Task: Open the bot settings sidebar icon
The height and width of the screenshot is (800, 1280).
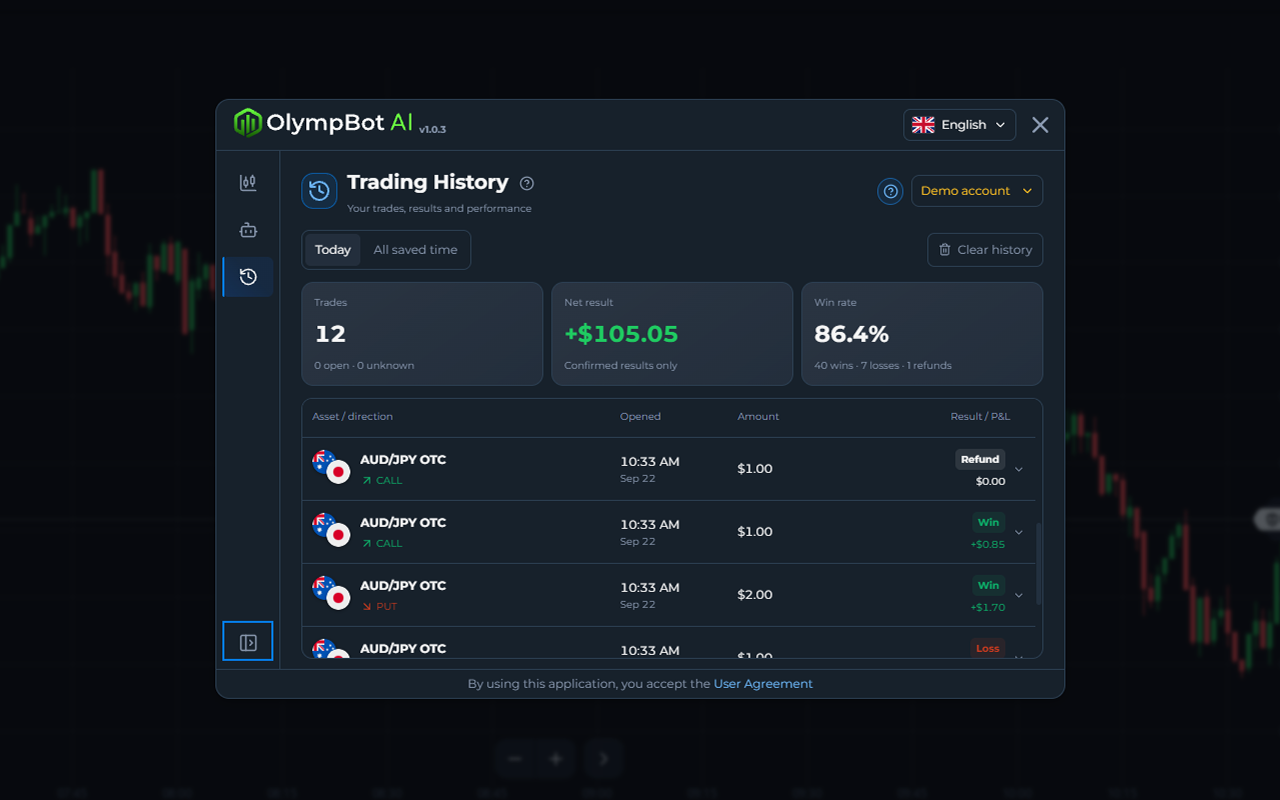Action: click(x=248, y=230)
